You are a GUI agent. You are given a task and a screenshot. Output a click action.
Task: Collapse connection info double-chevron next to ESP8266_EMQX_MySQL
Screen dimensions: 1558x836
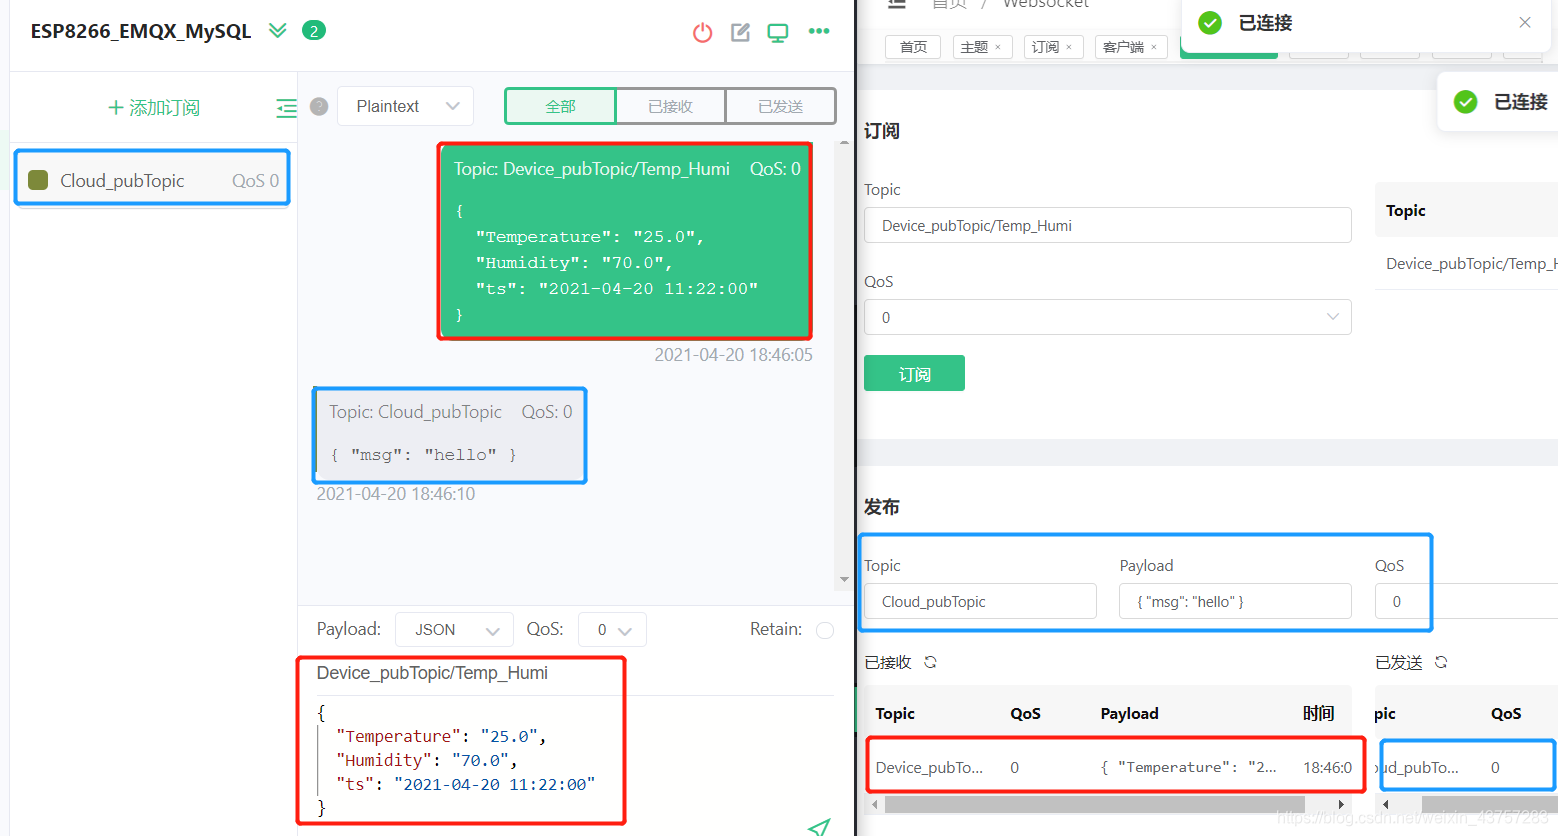(278, 30)
